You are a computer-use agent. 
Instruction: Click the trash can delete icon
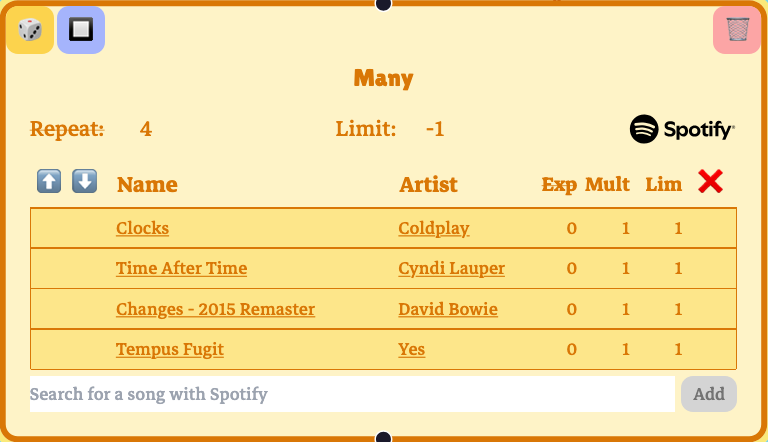click(x=737, y=30)
